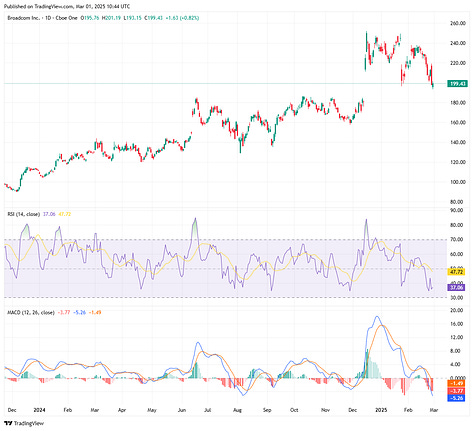Click the red -3.77 tag on MACD axis

(456, 391)
